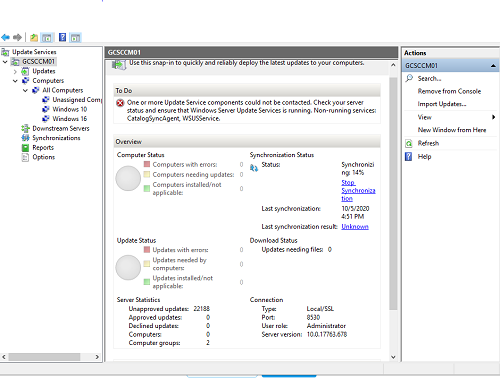Open the View submenu arrow

[x=493, y=117]
